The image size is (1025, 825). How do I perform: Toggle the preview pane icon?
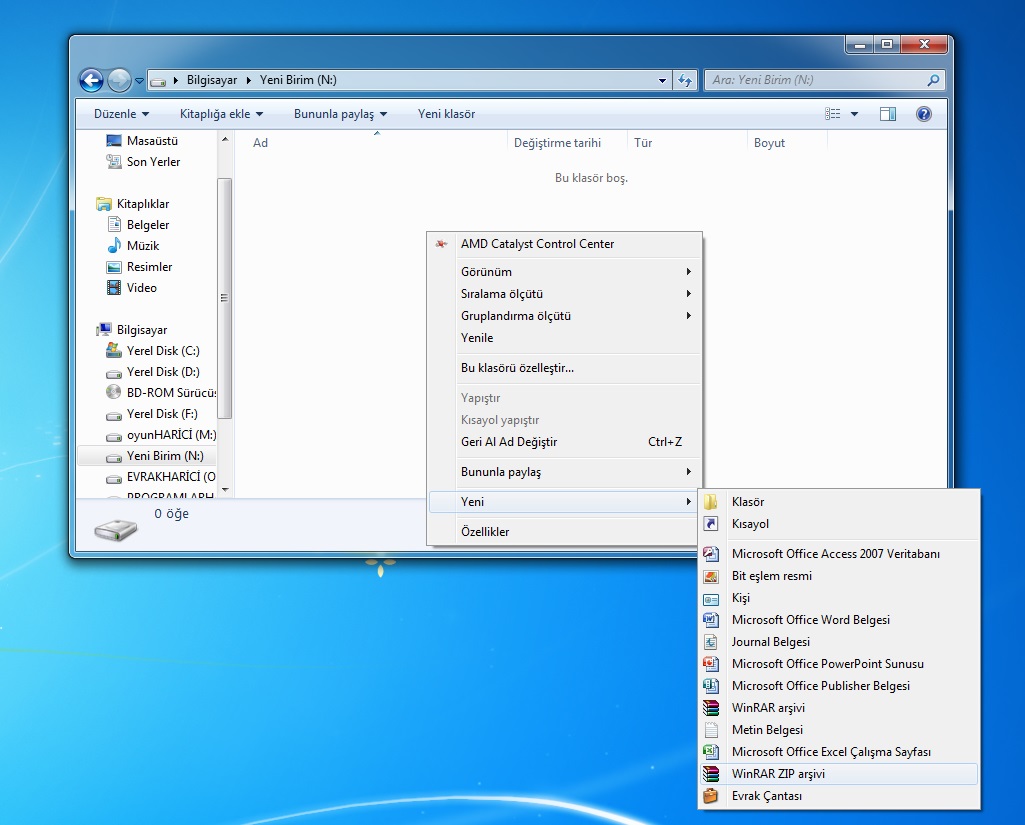click(888, 114)
